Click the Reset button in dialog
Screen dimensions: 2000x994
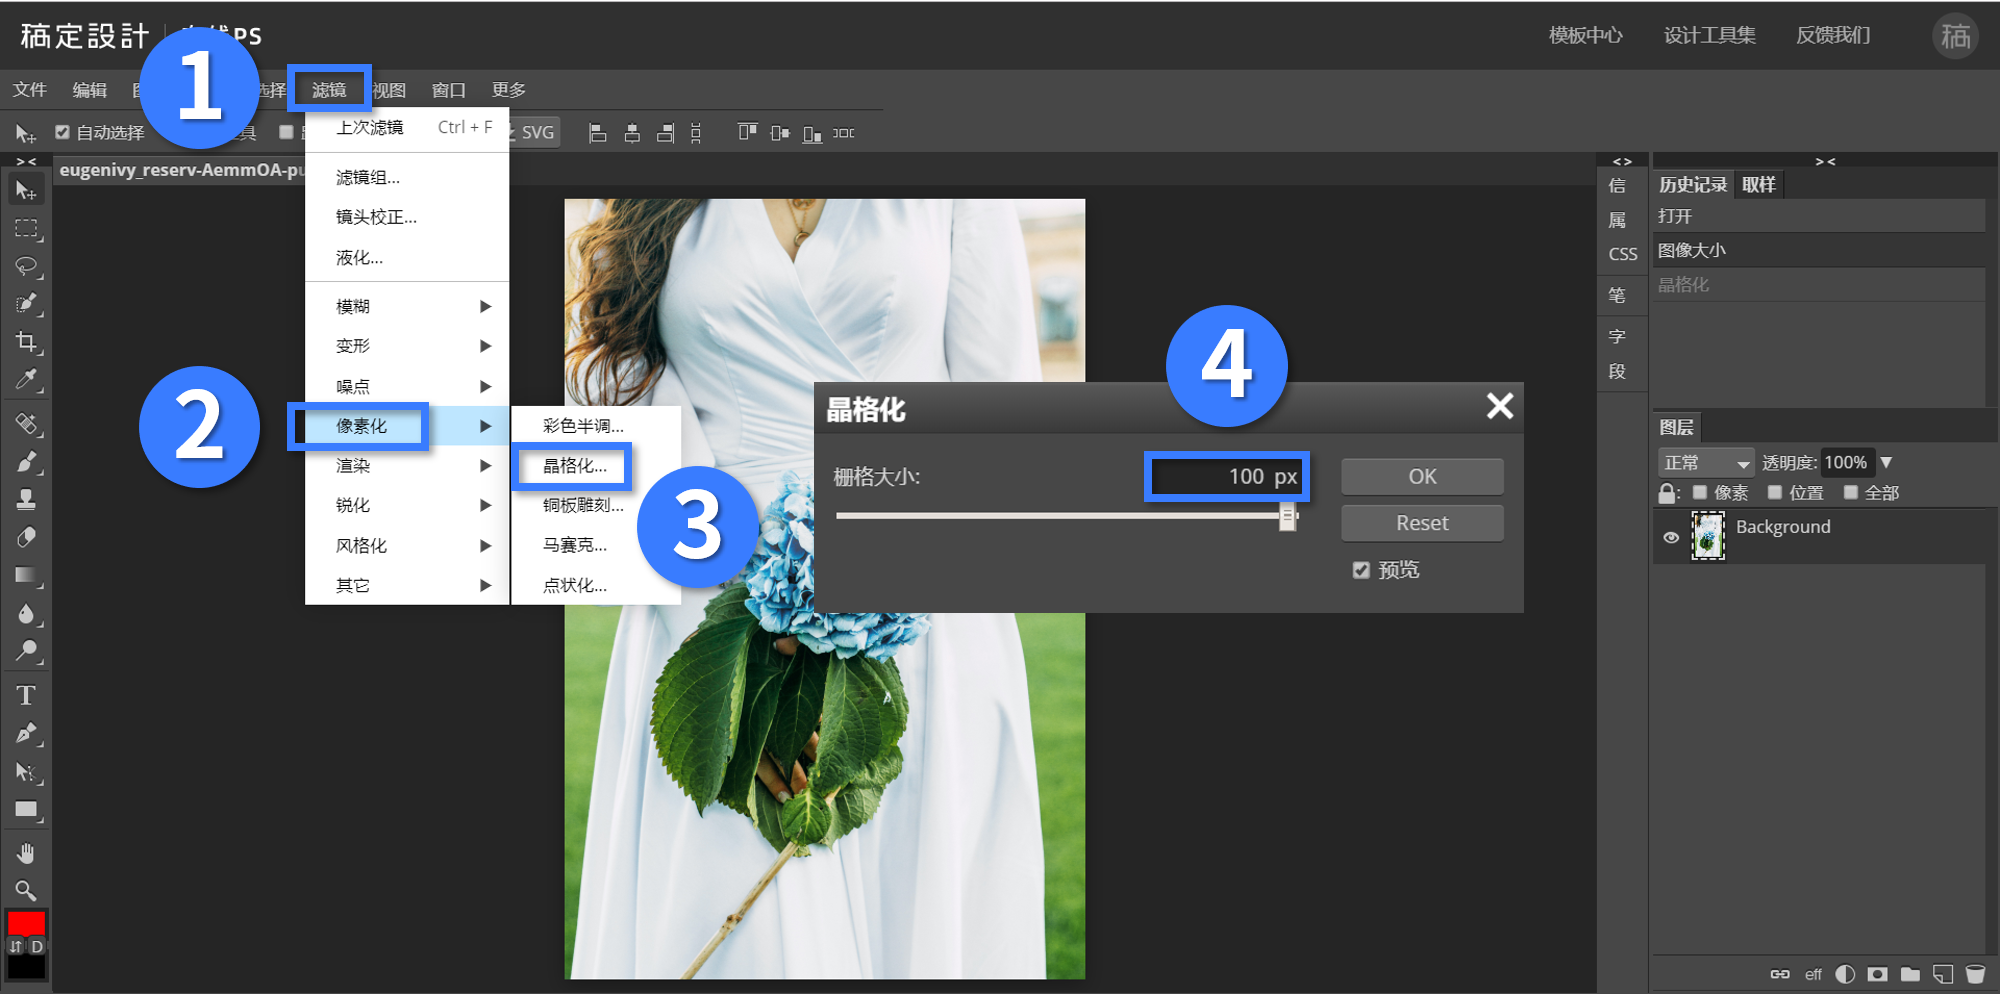pyautogui.click(x=1422, y=523)
